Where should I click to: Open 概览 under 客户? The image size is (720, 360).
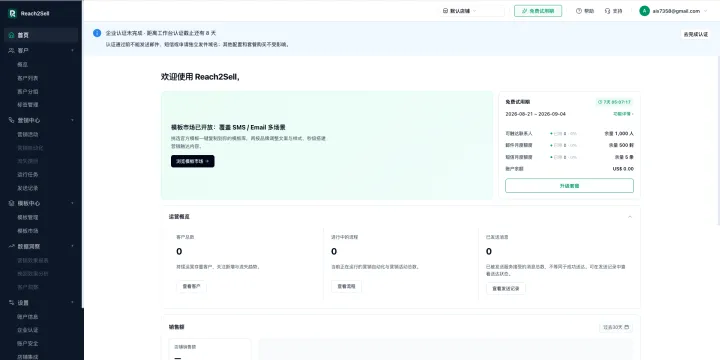22,65
